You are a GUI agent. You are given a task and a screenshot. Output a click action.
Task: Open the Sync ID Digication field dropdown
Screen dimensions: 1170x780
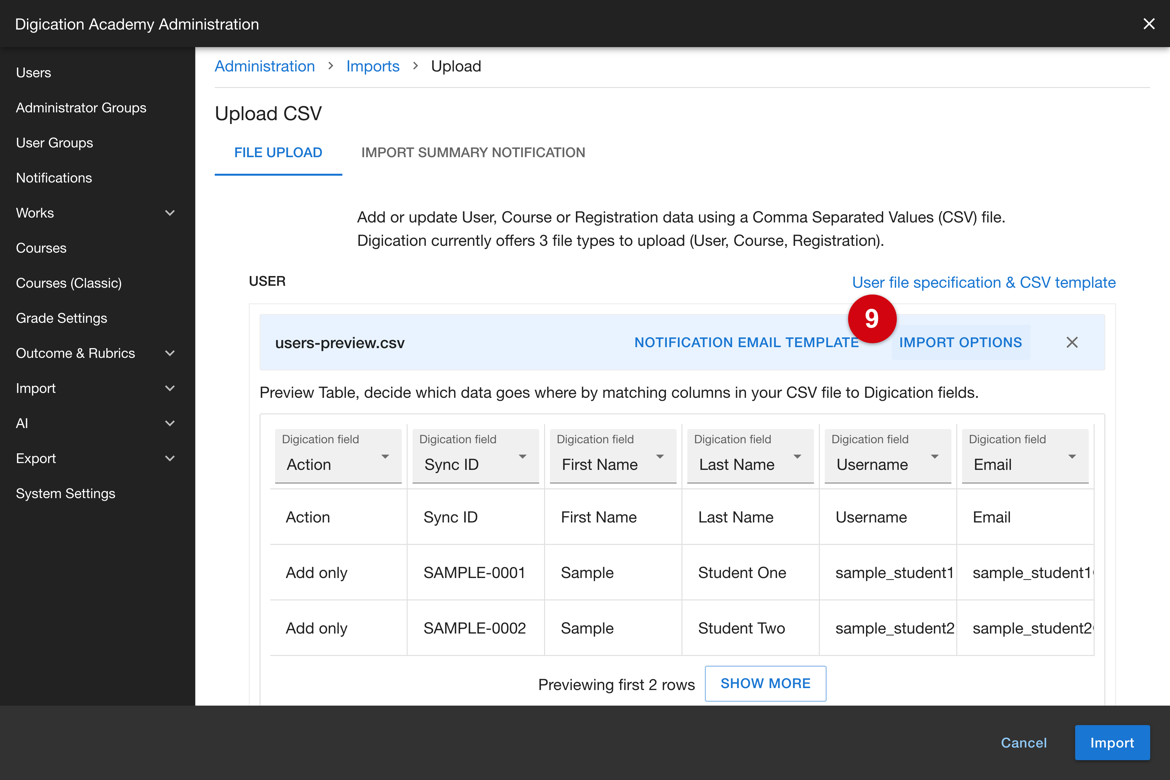[475, 456]
